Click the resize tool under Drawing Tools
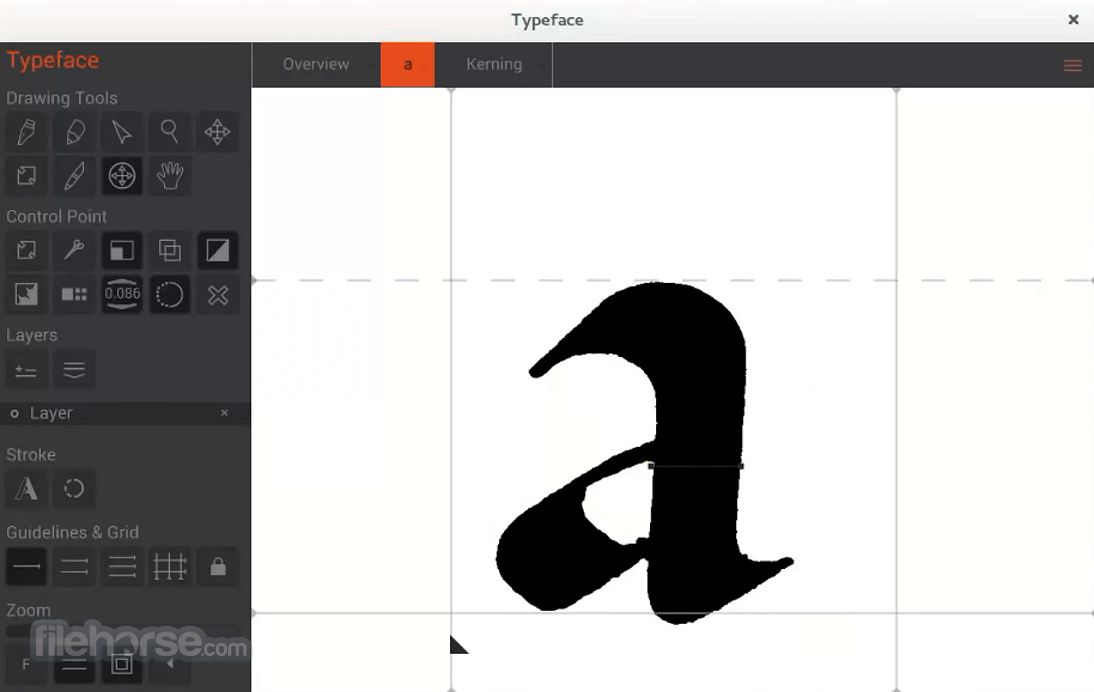 tap(27, 176)
